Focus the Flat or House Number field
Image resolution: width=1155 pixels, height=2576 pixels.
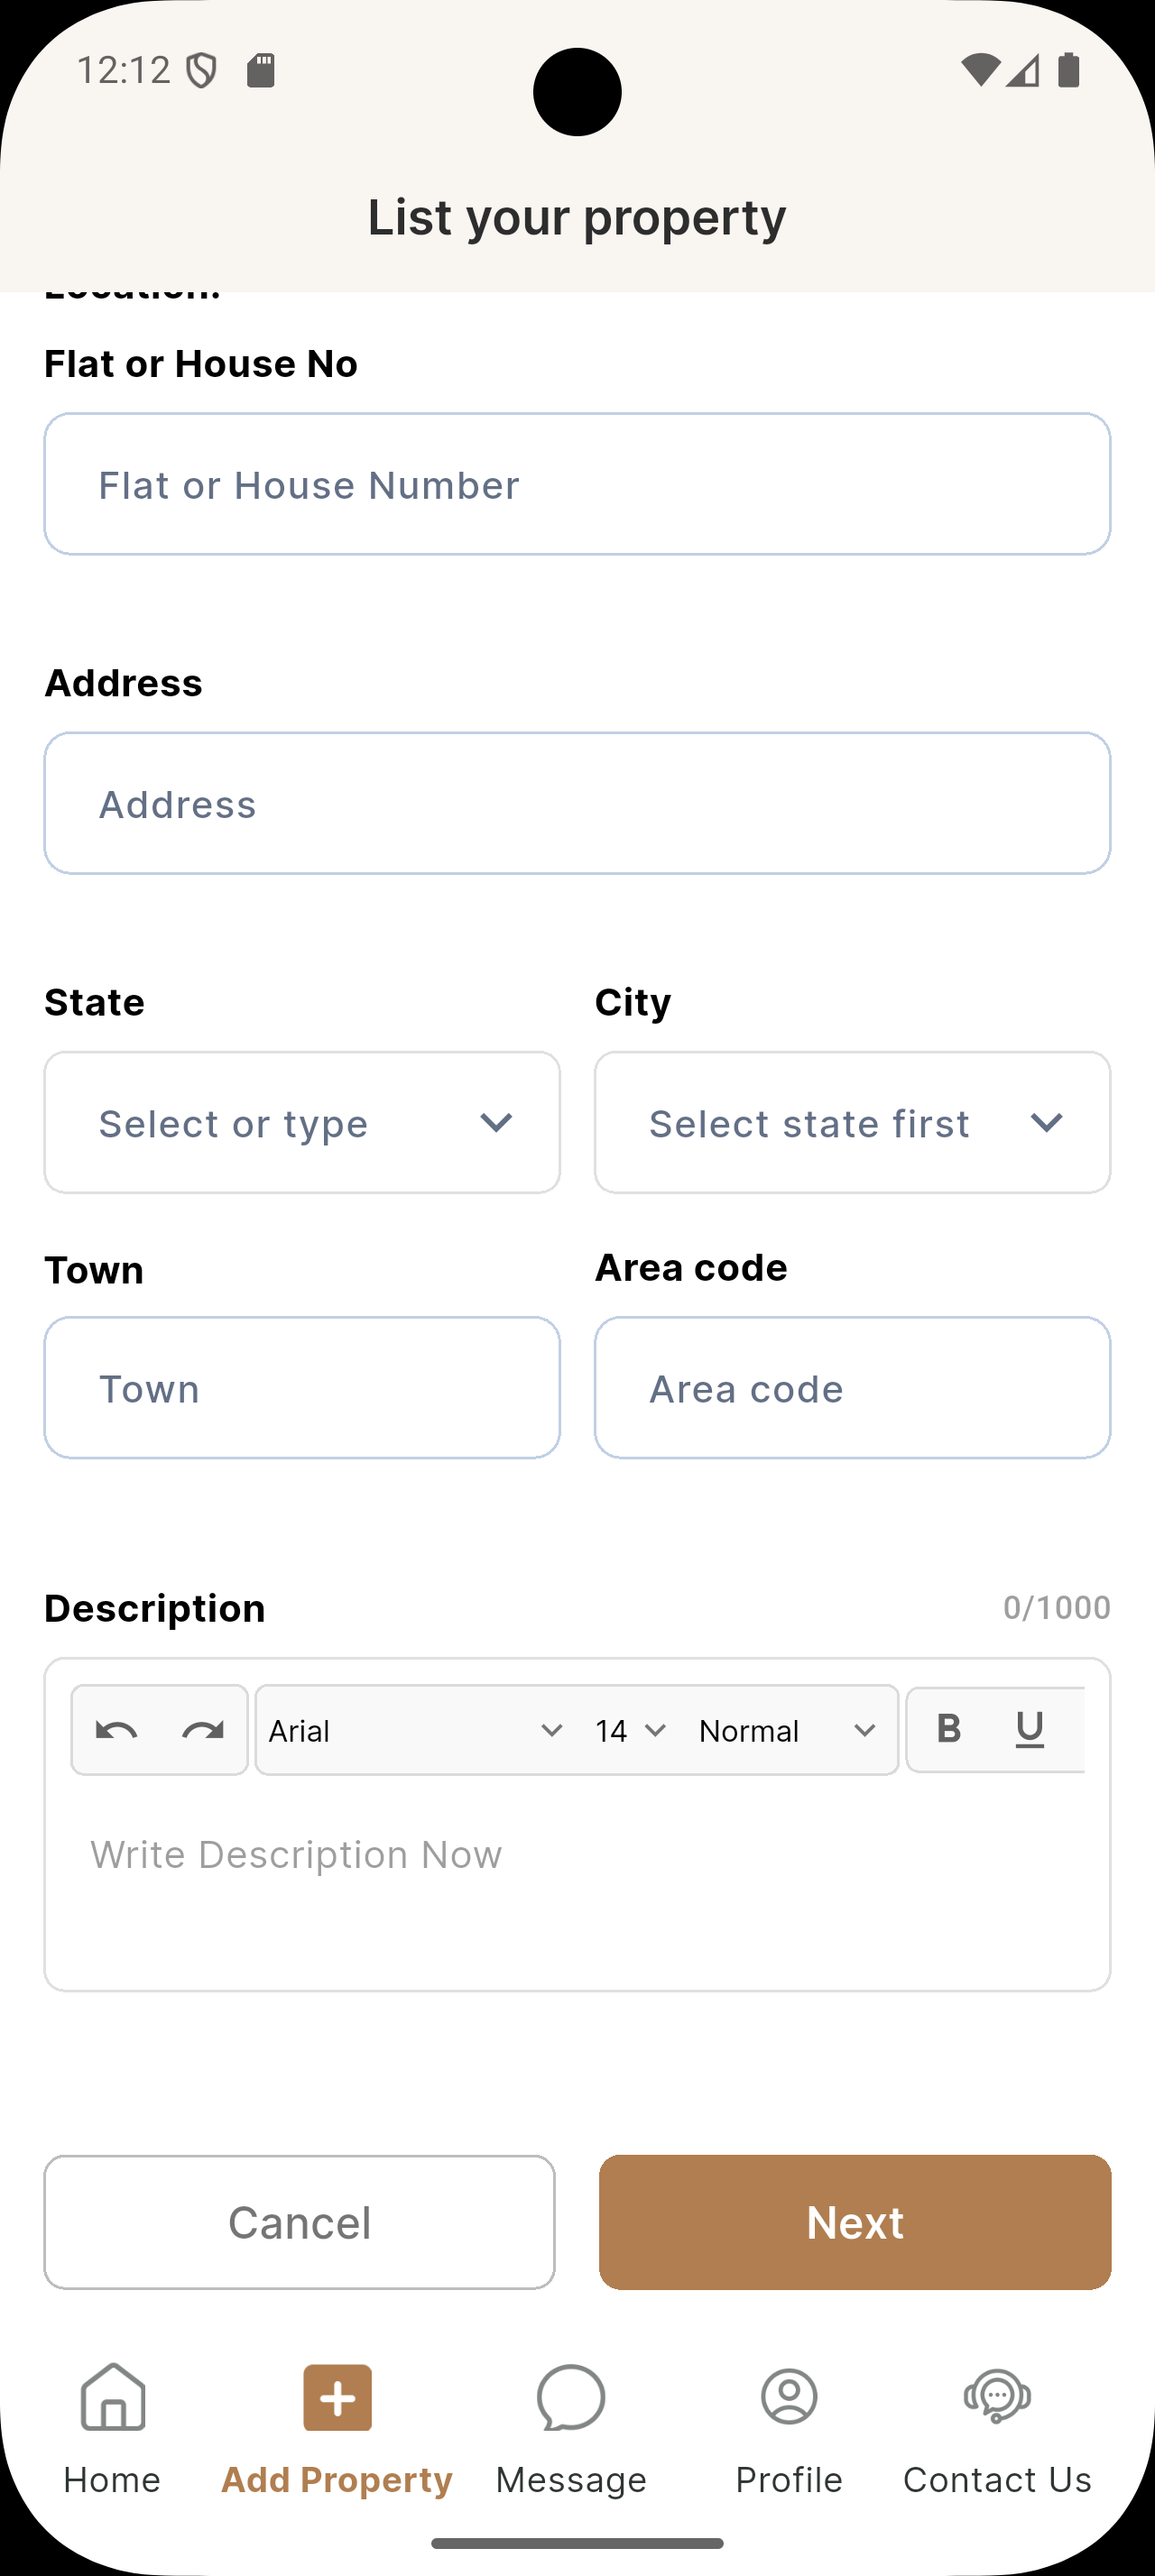pos(577,485)
